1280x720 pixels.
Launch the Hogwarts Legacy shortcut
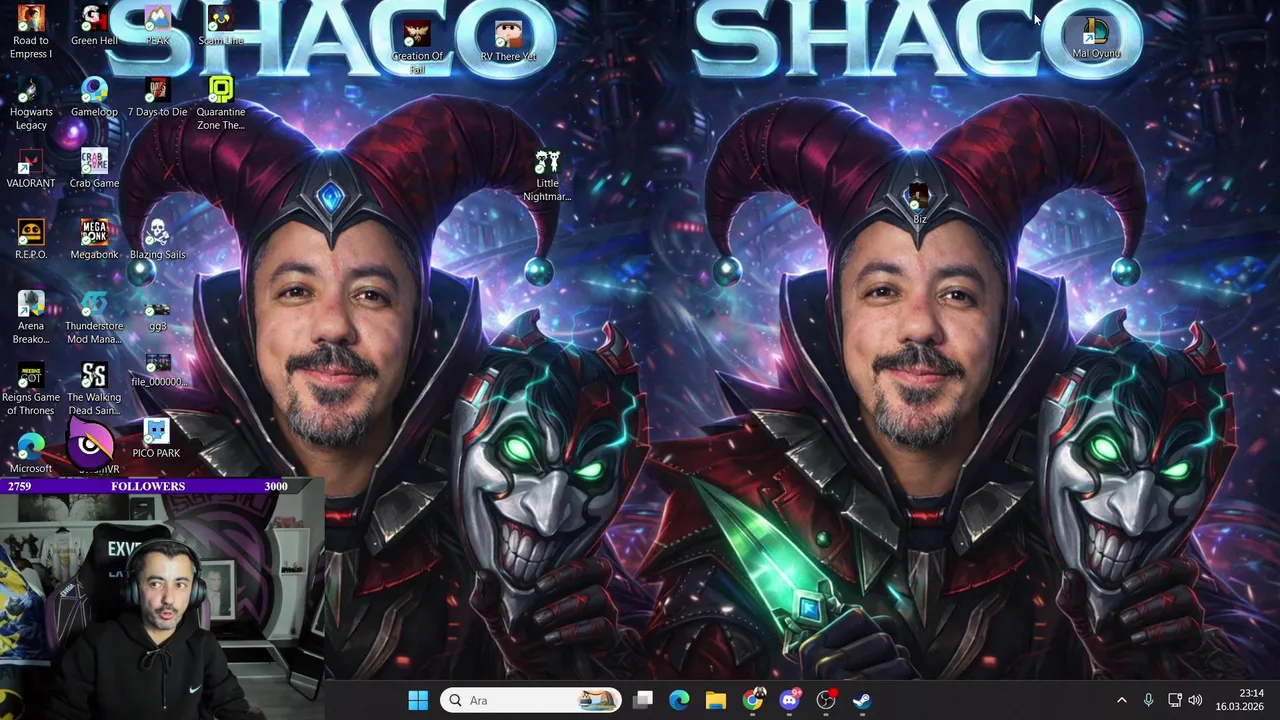(31, 104)
